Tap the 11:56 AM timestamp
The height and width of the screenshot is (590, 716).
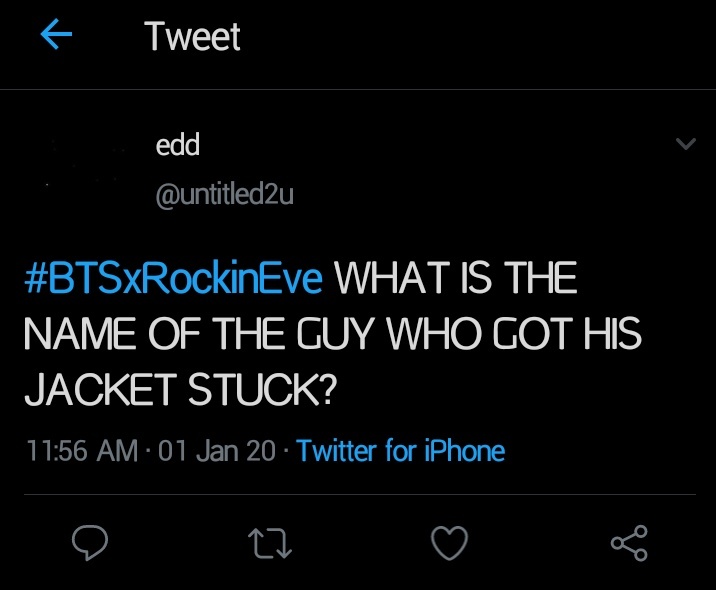click(x=80, y=451)
